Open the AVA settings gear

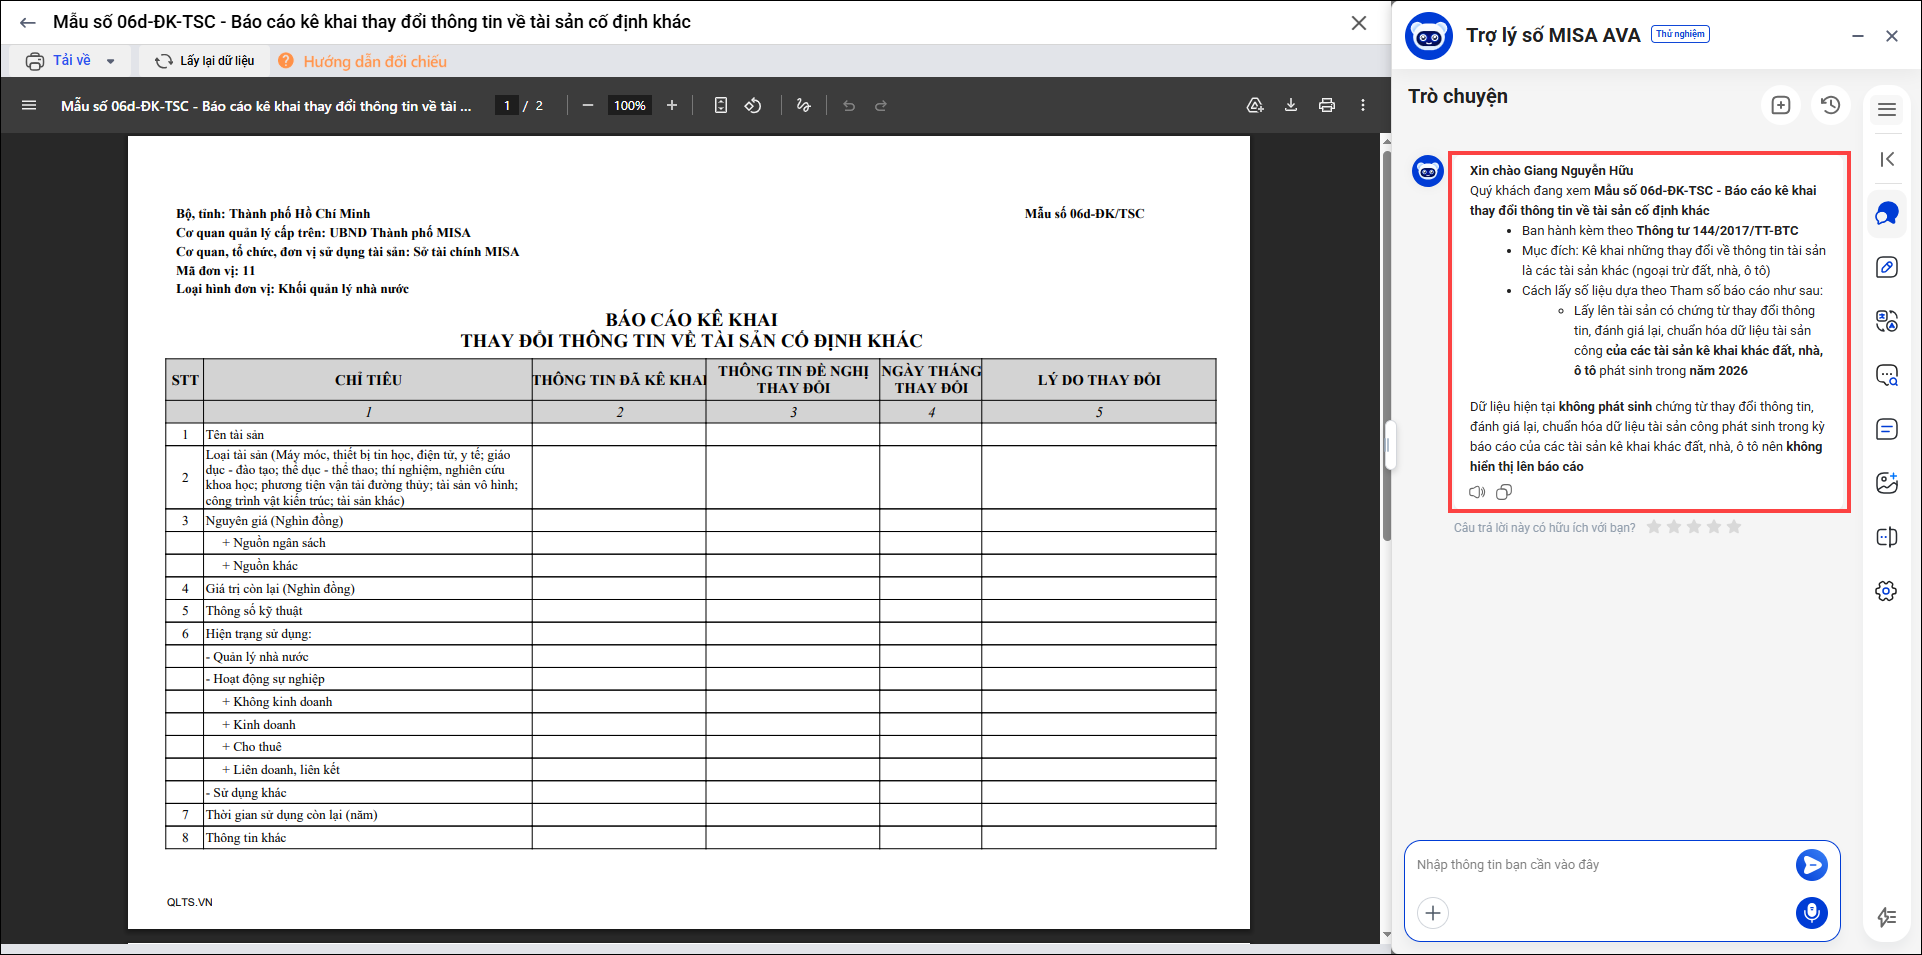click(x=1887, y=591)
